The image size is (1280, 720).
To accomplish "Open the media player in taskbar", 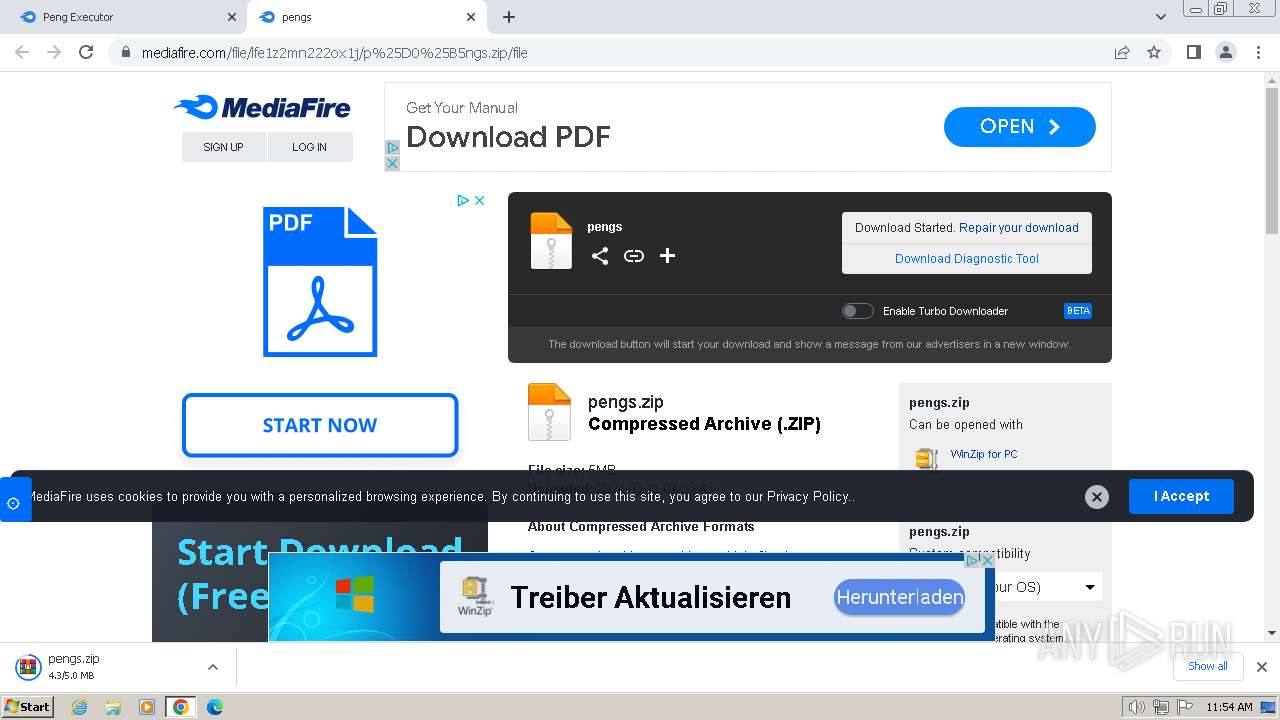I will pos(147,707).
